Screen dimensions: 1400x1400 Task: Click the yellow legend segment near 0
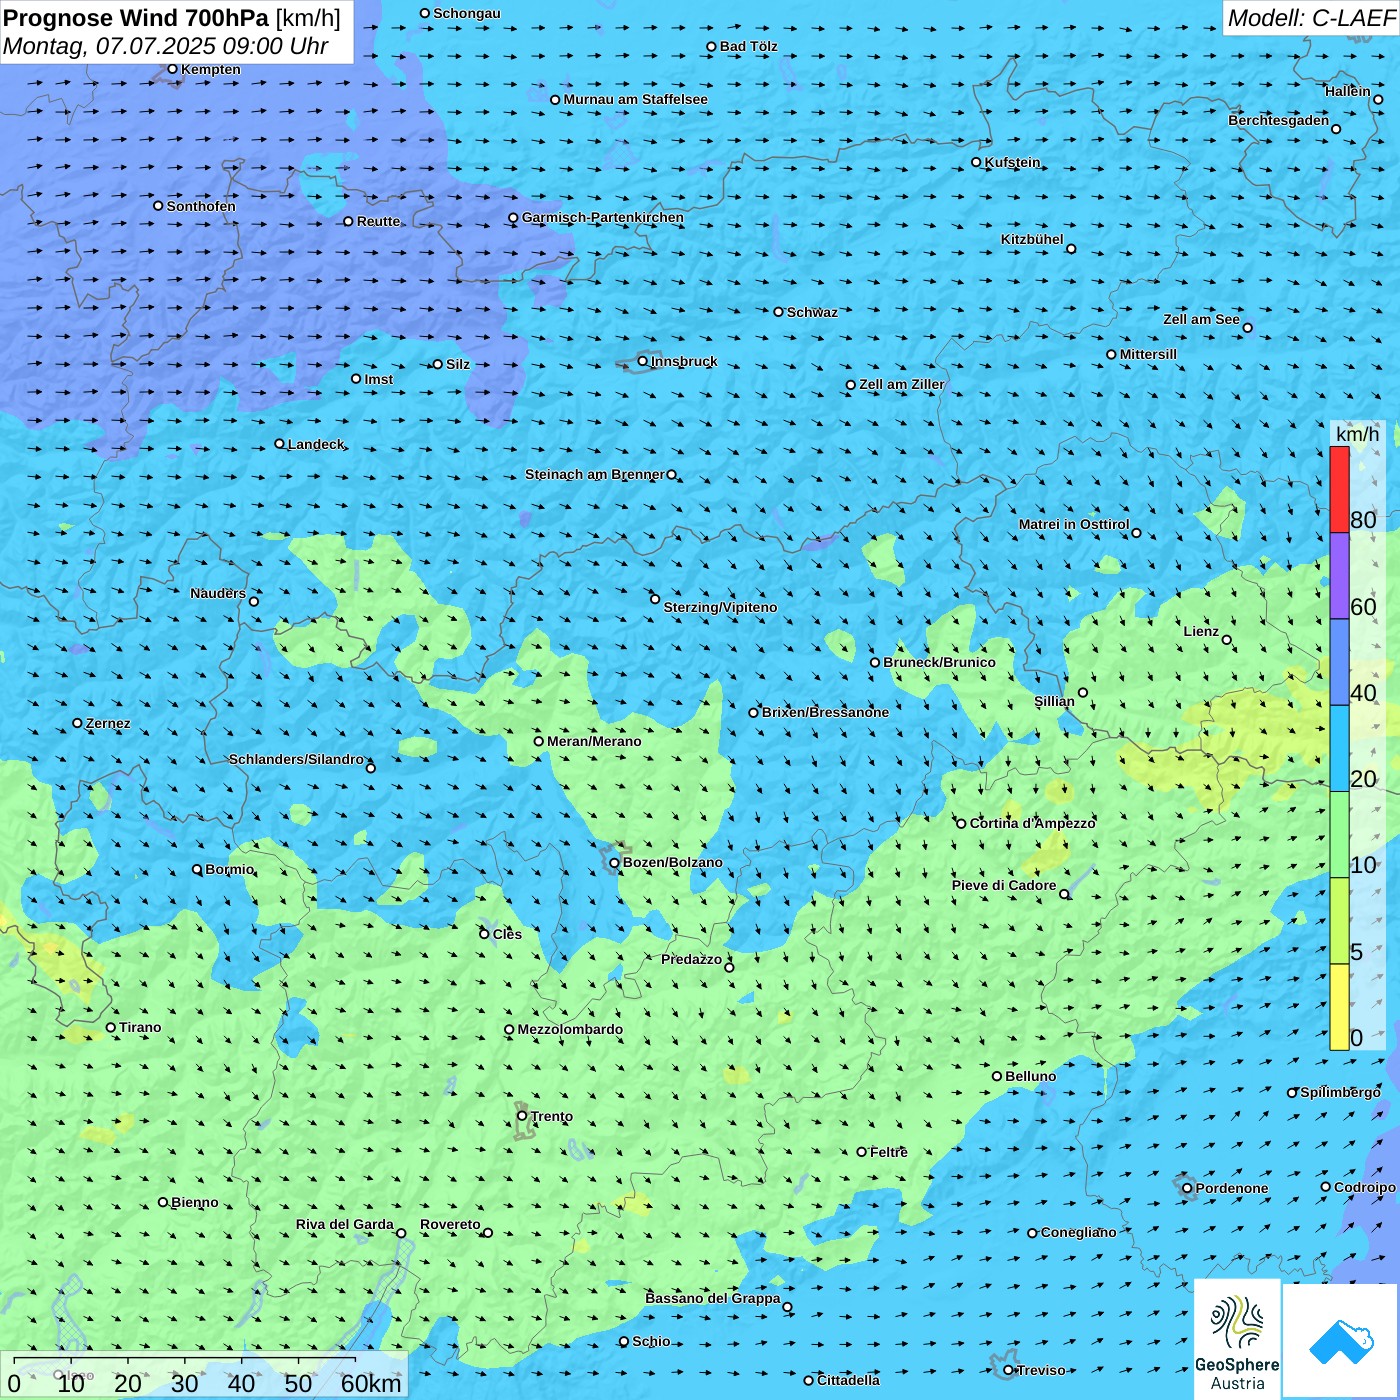(1339, 1007)
